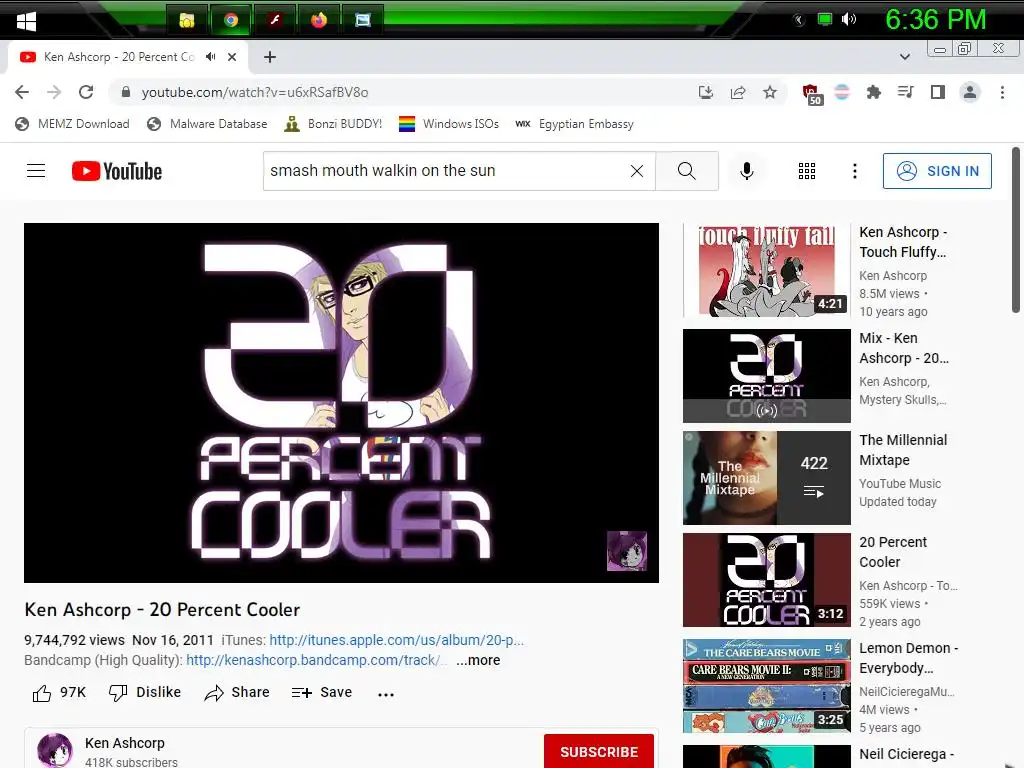This screenshot has height=768, width=1024.
Task: Click the Chrome icon in the taskbar
Action: coord(231,20)
